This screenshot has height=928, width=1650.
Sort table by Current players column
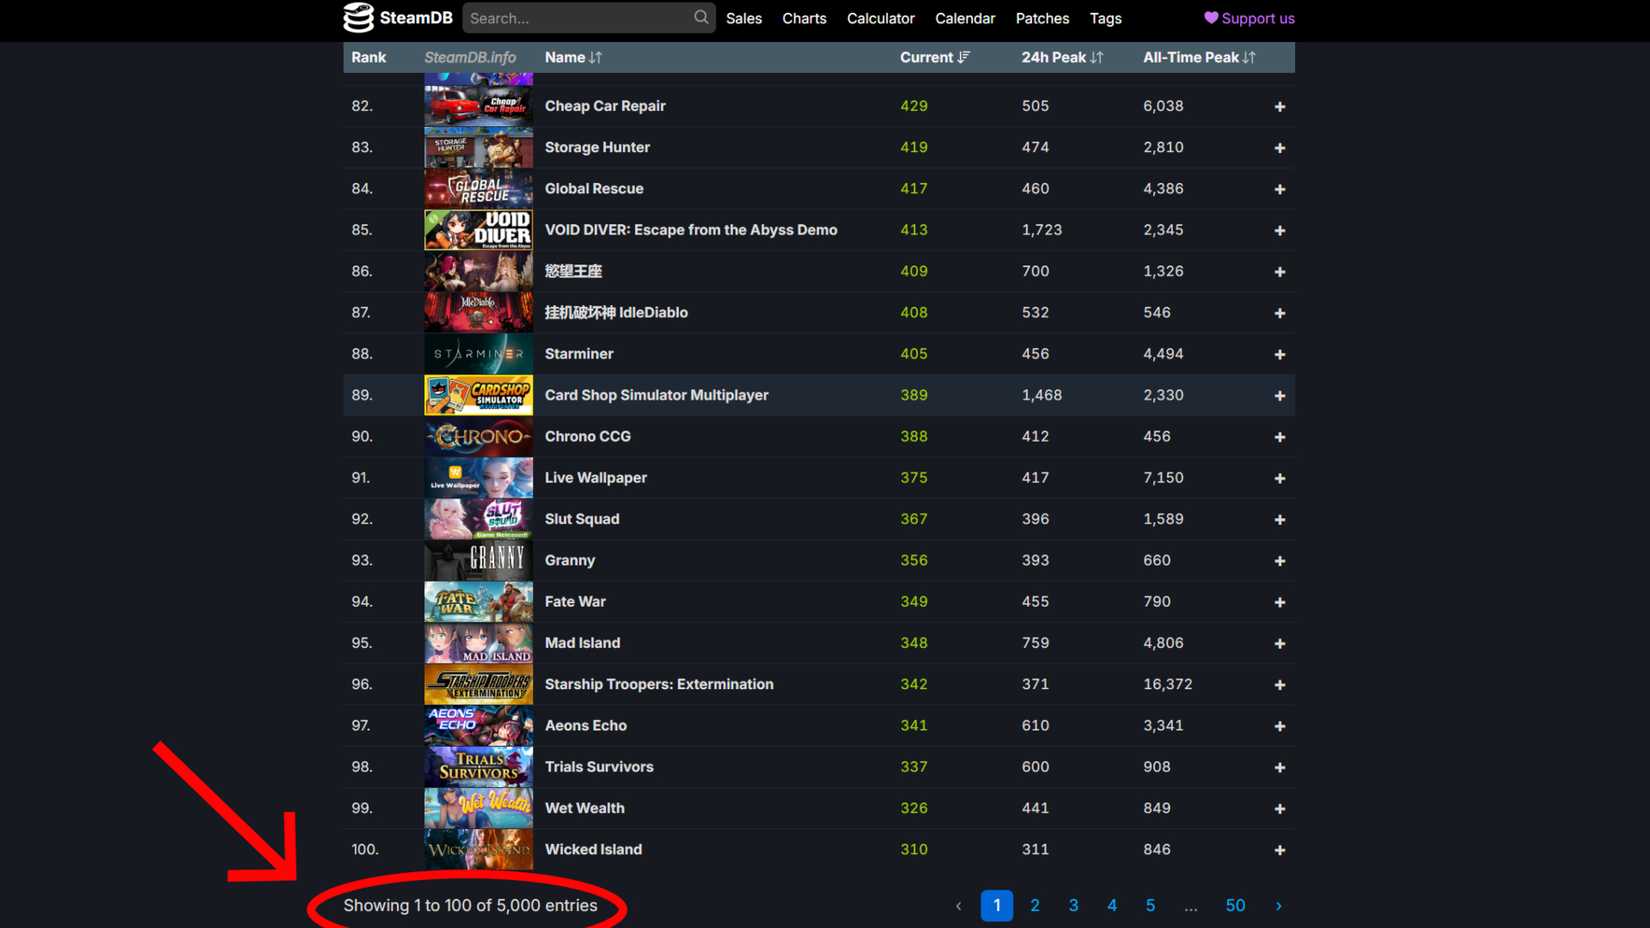click(x=935, y=57)
